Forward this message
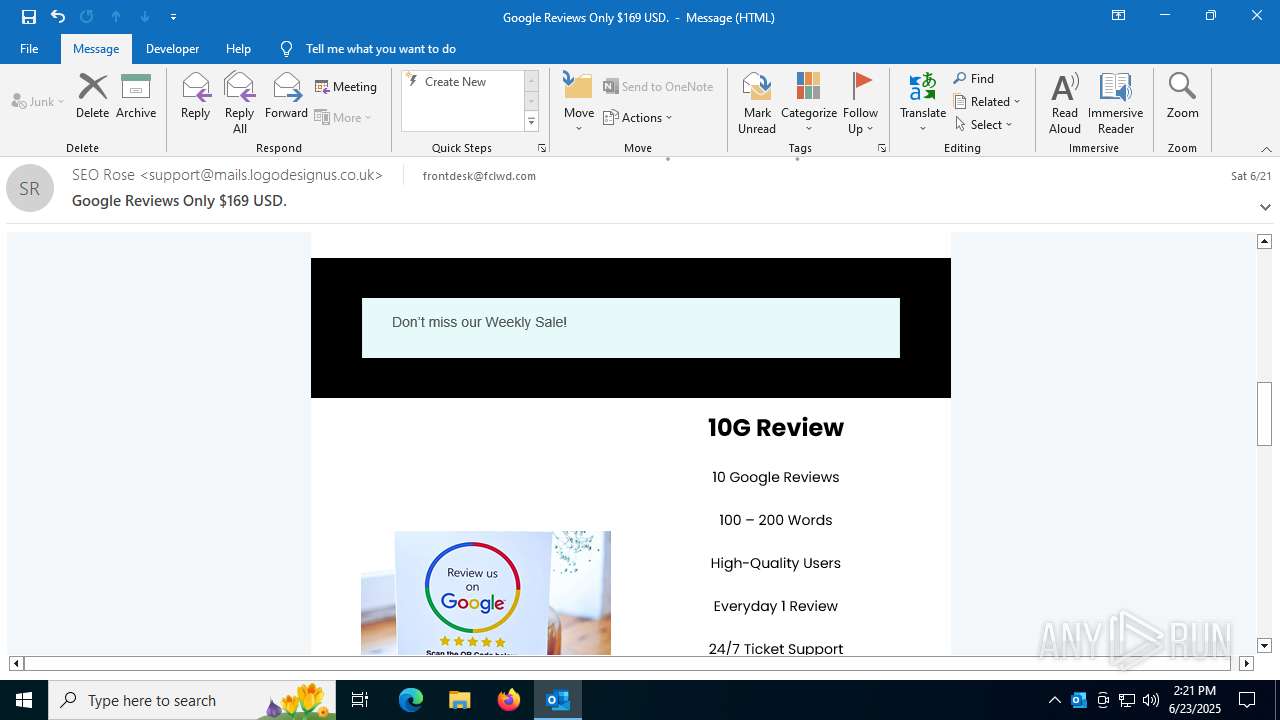 [286, 96]
